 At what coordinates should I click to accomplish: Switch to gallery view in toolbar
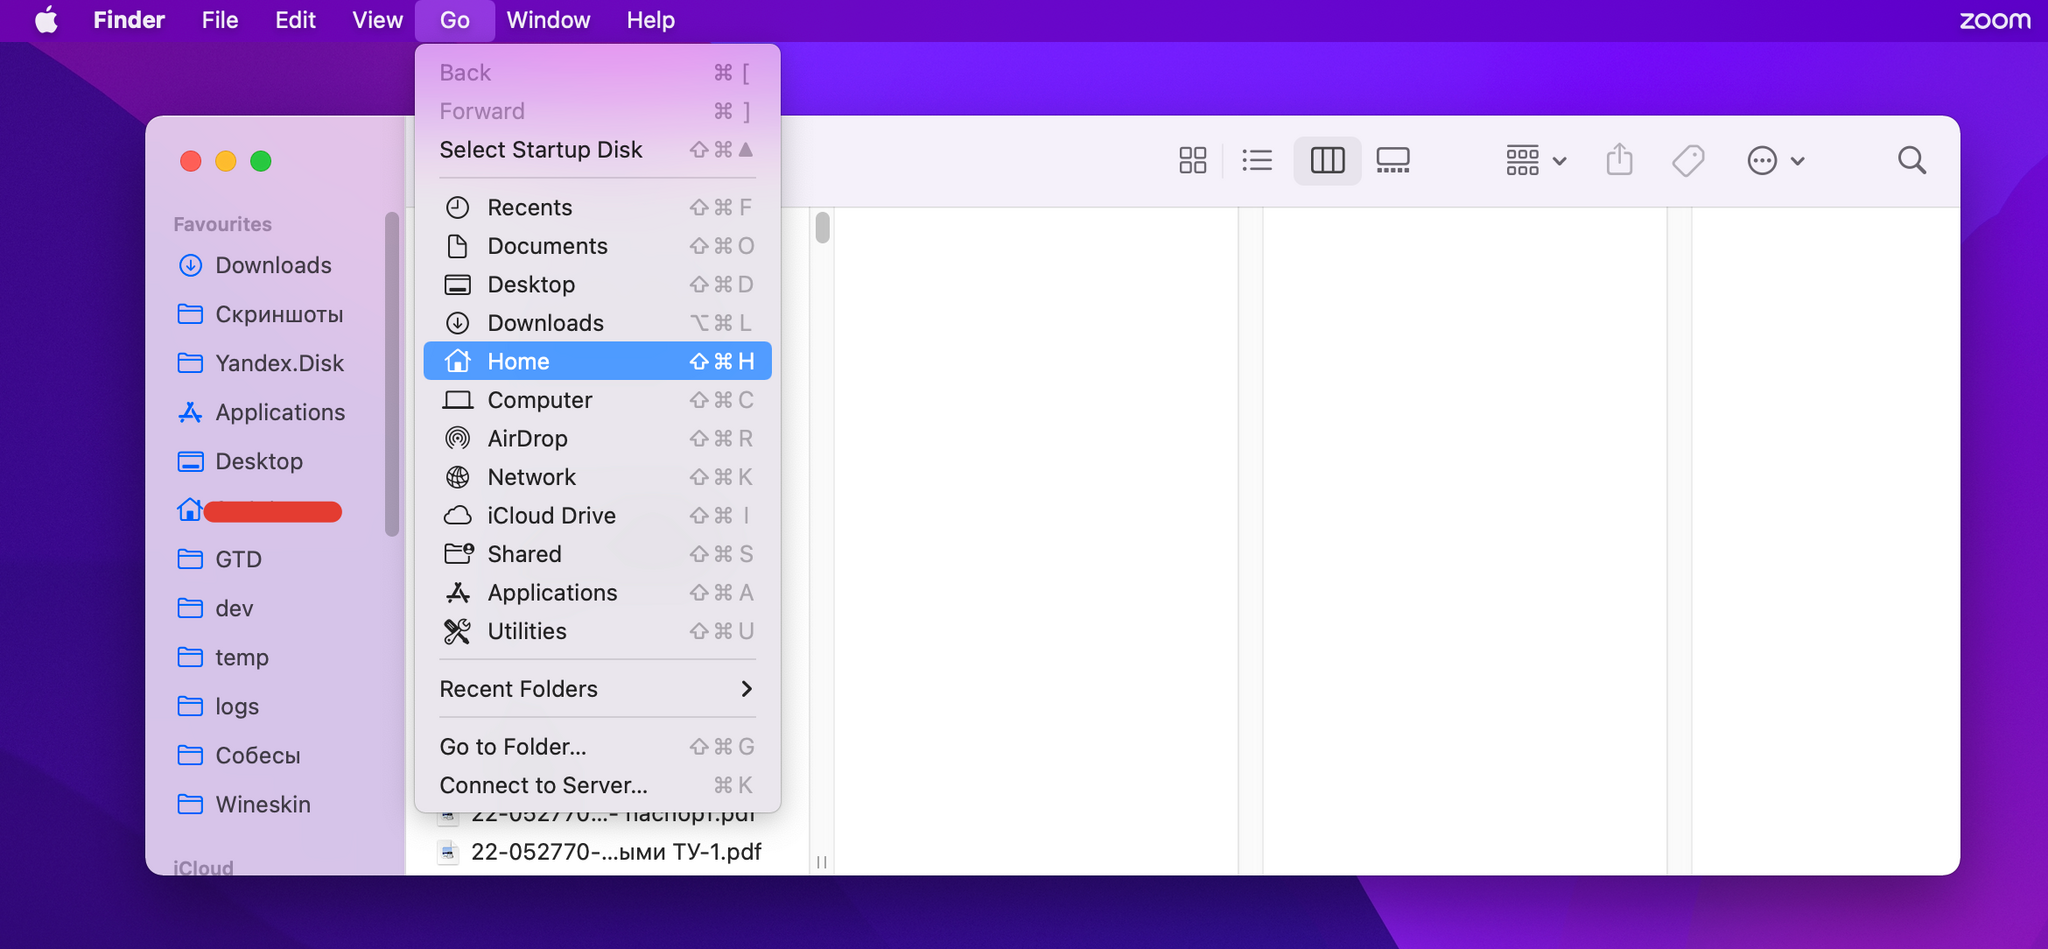click(1393, 160)
